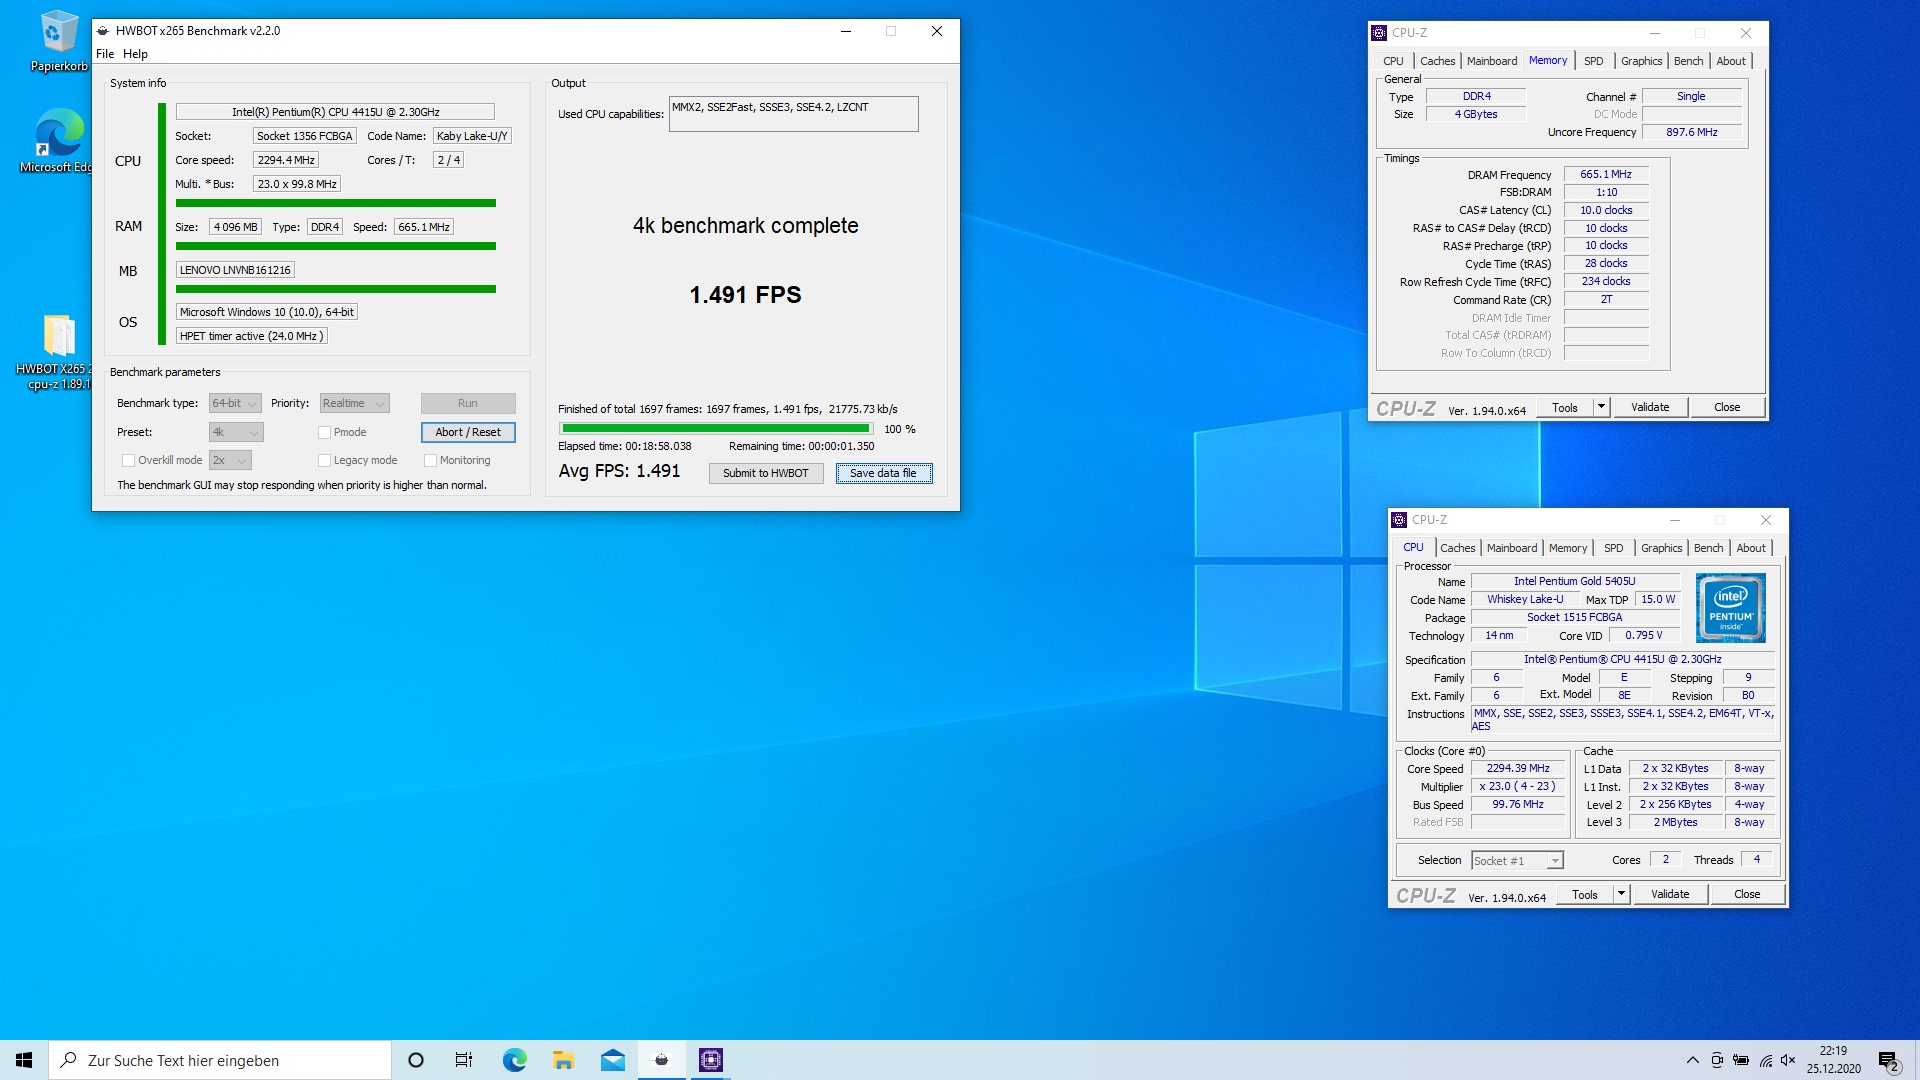Expand Tools arrow in upper CPU-Z window
1920x1080 pixels.
tap(1601, 407)
